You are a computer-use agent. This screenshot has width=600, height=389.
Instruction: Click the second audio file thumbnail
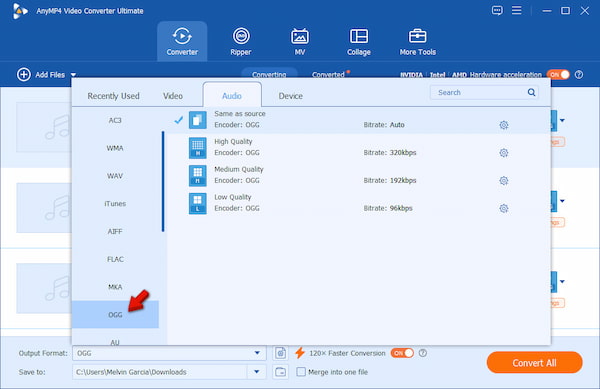44,208
